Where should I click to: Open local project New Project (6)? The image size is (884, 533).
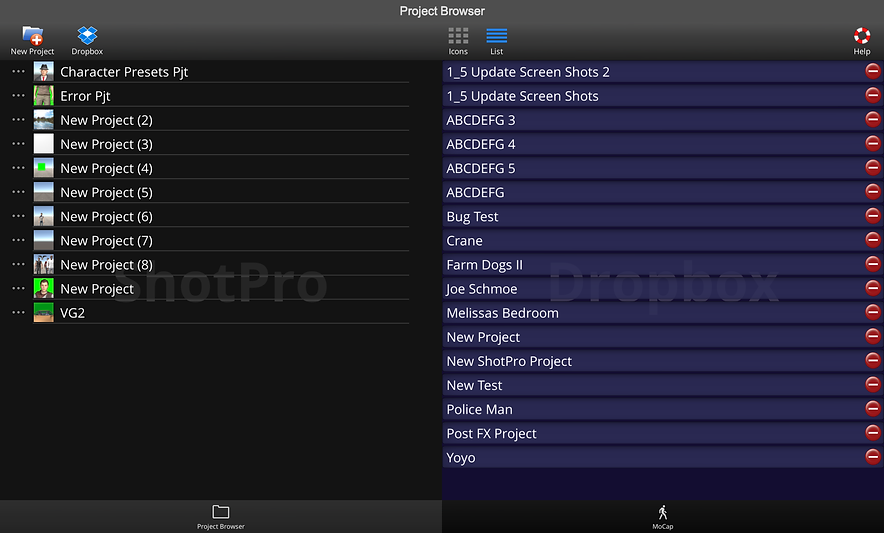107,217
